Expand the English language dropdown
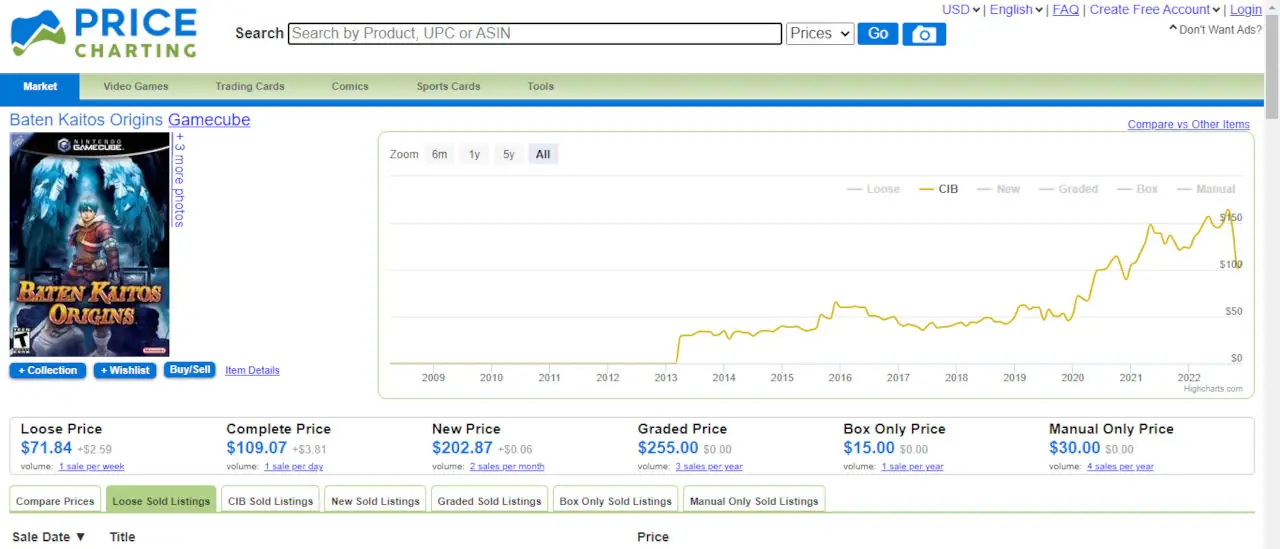 point(1017,10)
